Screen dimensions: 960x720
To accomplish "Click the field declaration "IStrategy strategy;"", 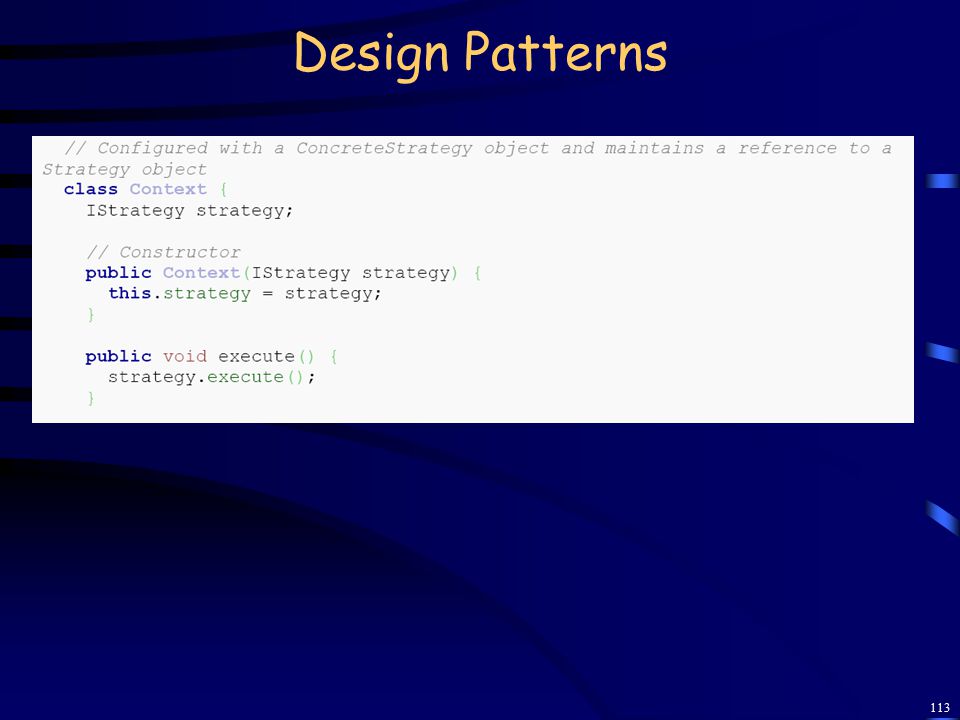I will [190, 211].
